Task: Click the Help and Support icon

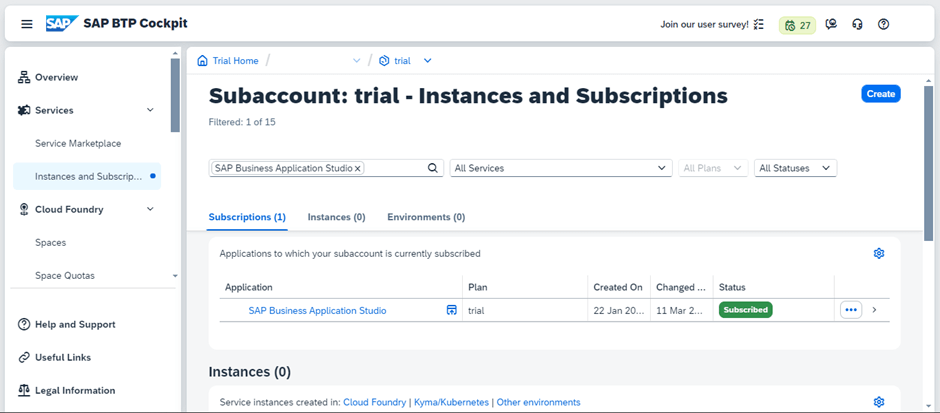Action: (24, 324)
